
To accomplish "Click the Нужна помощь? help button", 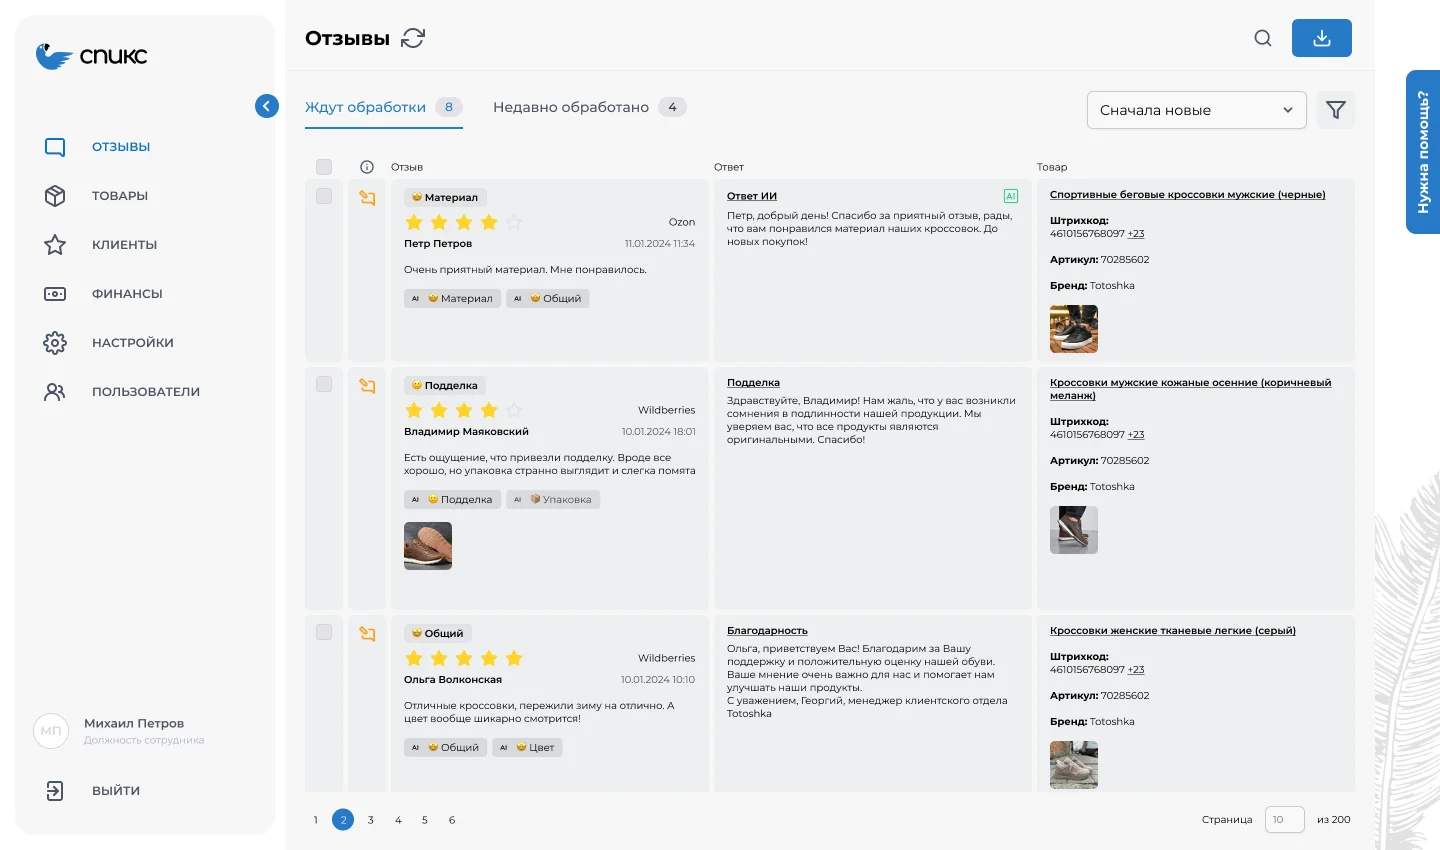I will [1422, 152].
